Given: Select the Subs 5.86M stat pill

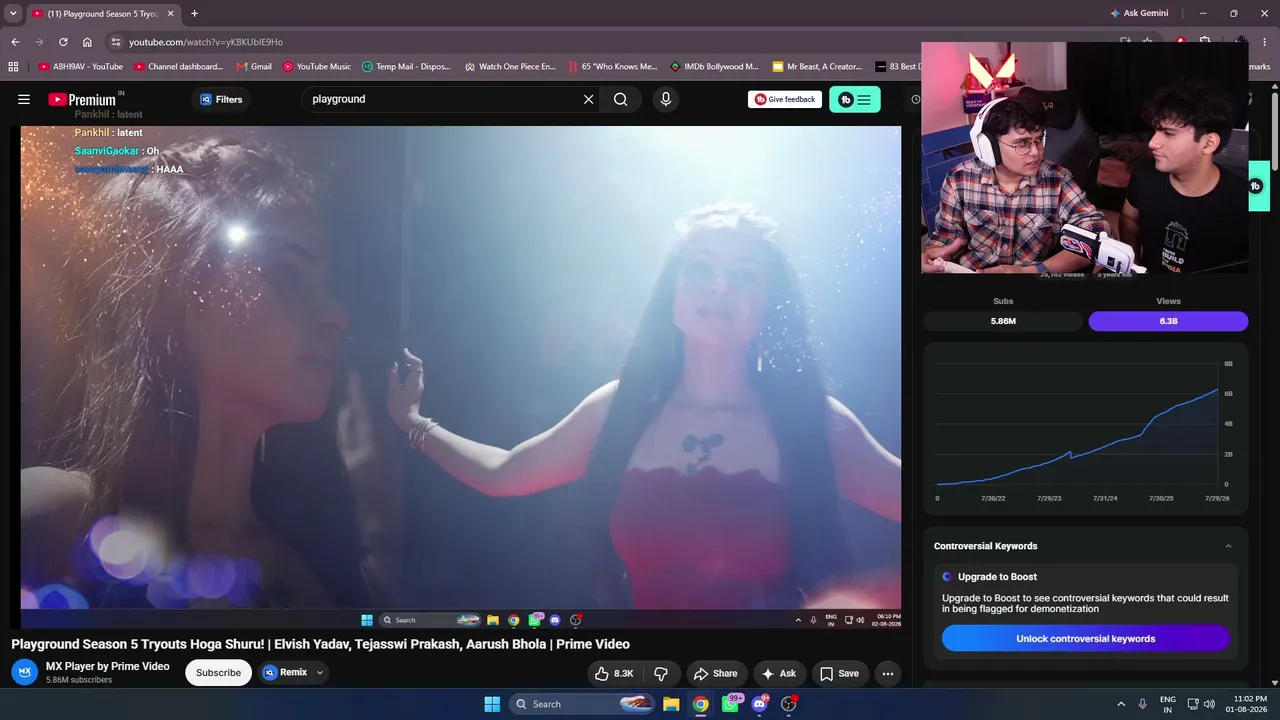Looking at the screenshot, I should click(x=1003, y=321).
